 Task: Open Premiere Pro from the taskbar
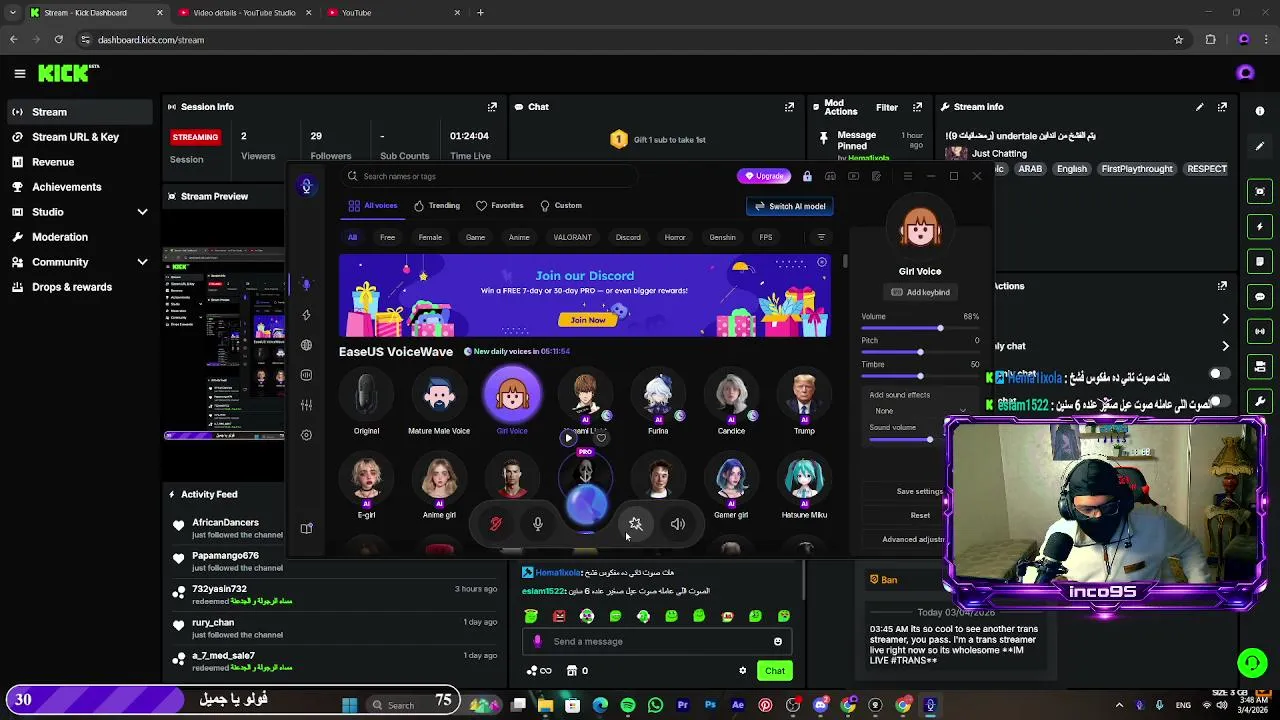tap(683, 705)
